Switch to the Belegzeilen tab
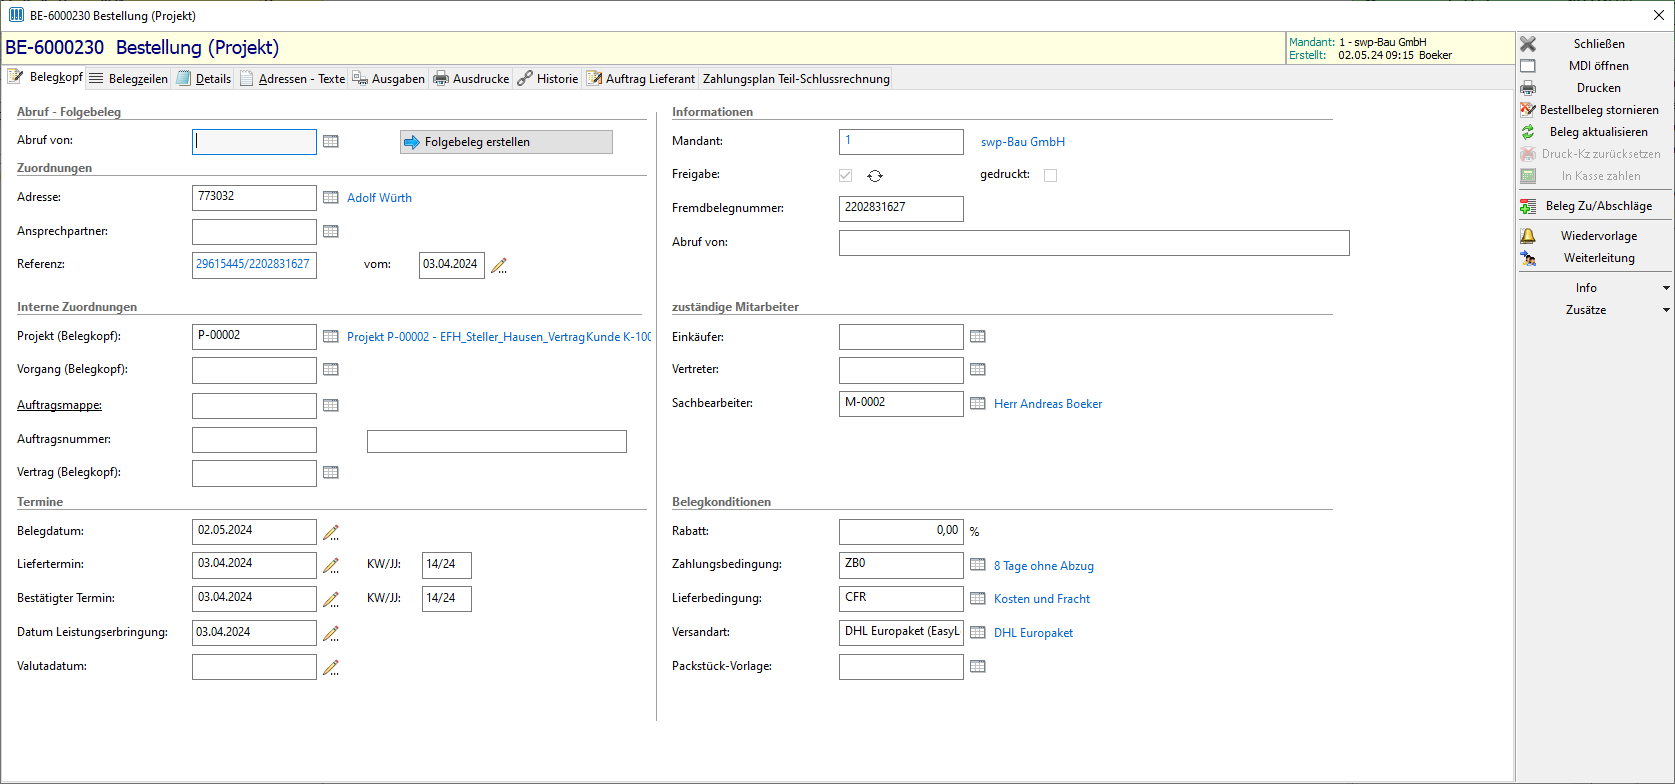The image size is (1675, 784). click(x=128, y=79)
